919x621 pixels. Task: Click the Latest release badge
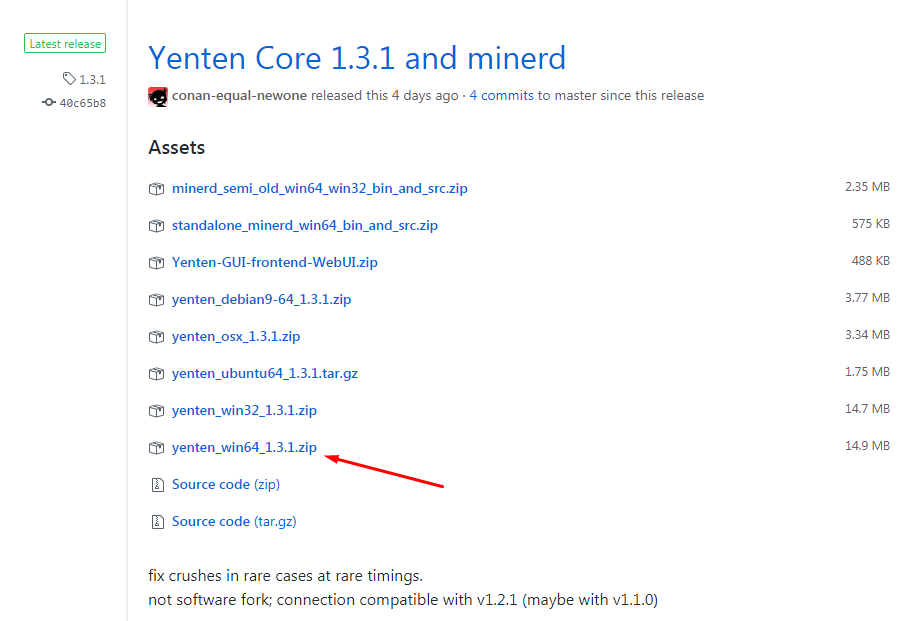65,43
